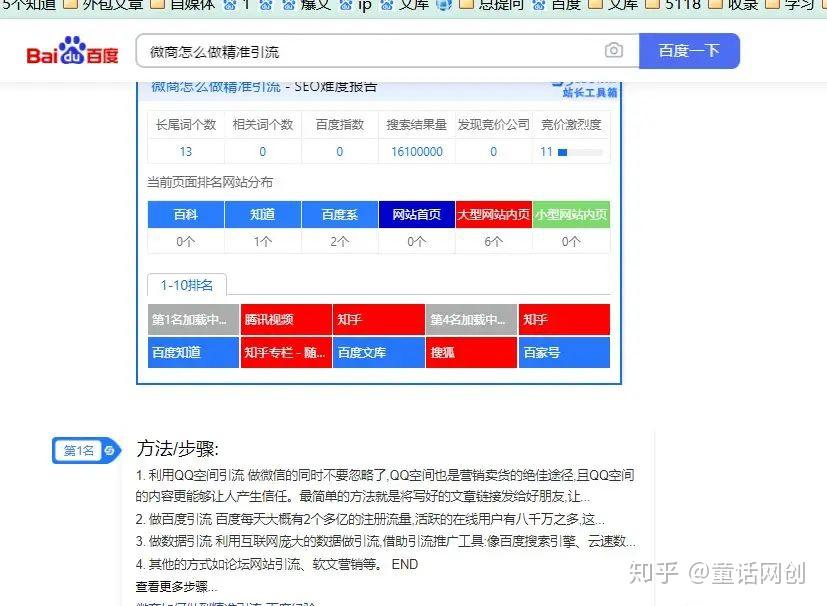This screenshot has height=606, width=827.
Task: Click the 网站首页 category header
Action: tap(417, 215)
